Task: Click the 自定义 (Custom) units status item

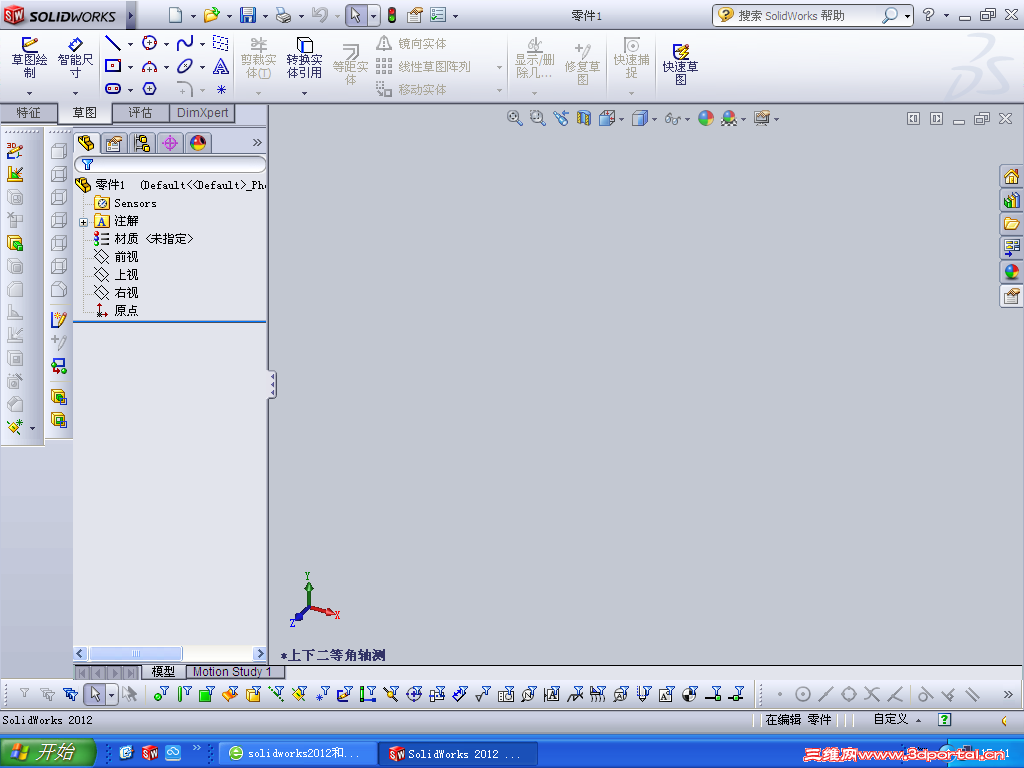Action: (x=891, y=719)
